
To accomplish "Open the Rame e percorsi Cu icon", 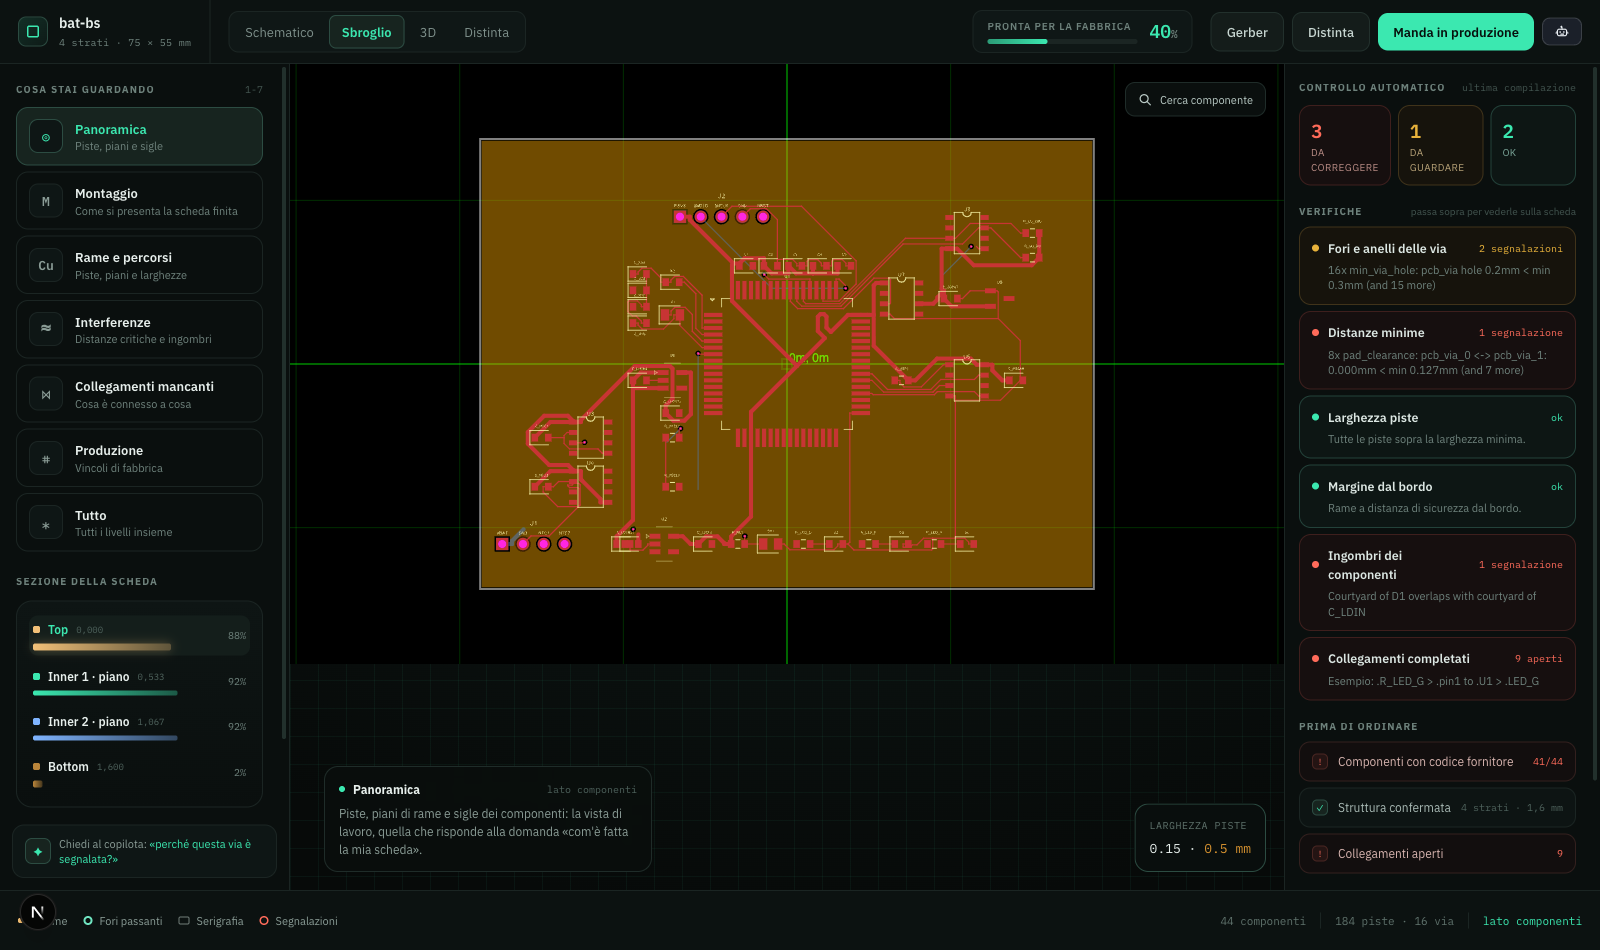I will point(46,265).
